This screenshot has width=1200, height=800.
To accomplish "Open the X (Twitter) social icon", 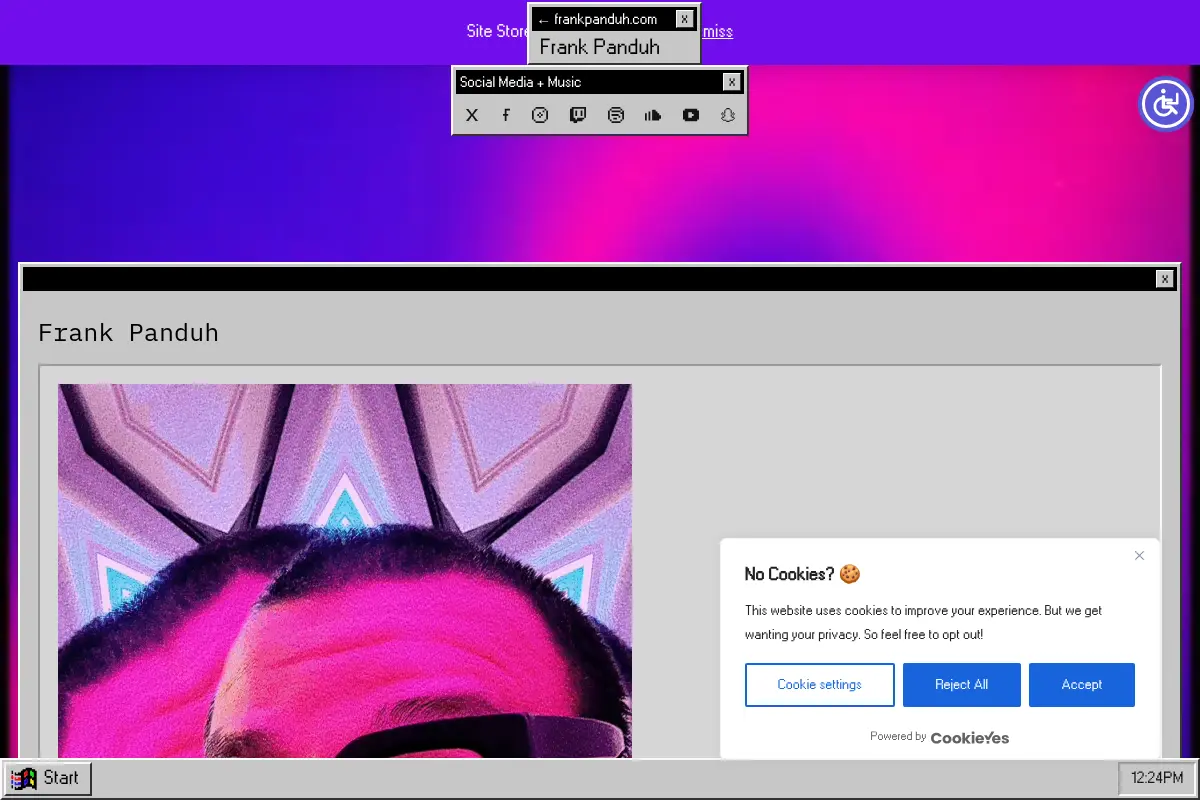I will [472, 115].
